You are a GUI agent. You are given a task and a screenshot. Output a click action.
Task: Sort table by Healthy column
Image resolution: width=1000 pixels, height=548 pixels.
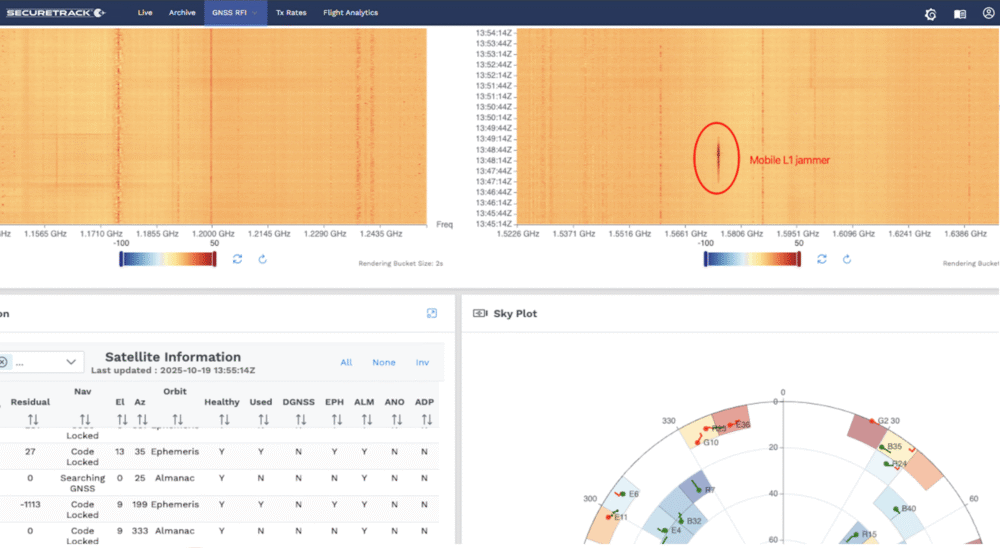pyautogui.click(x=224, y=420)
